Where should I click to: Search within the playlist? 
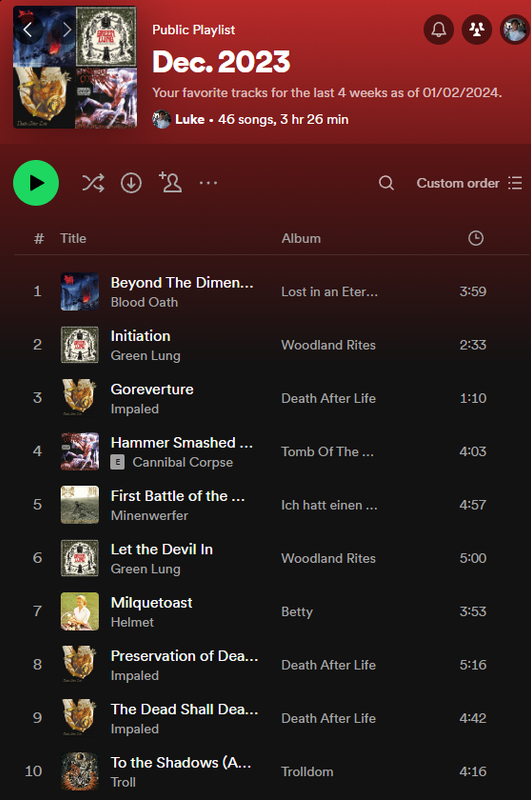[x=386, y=183]
